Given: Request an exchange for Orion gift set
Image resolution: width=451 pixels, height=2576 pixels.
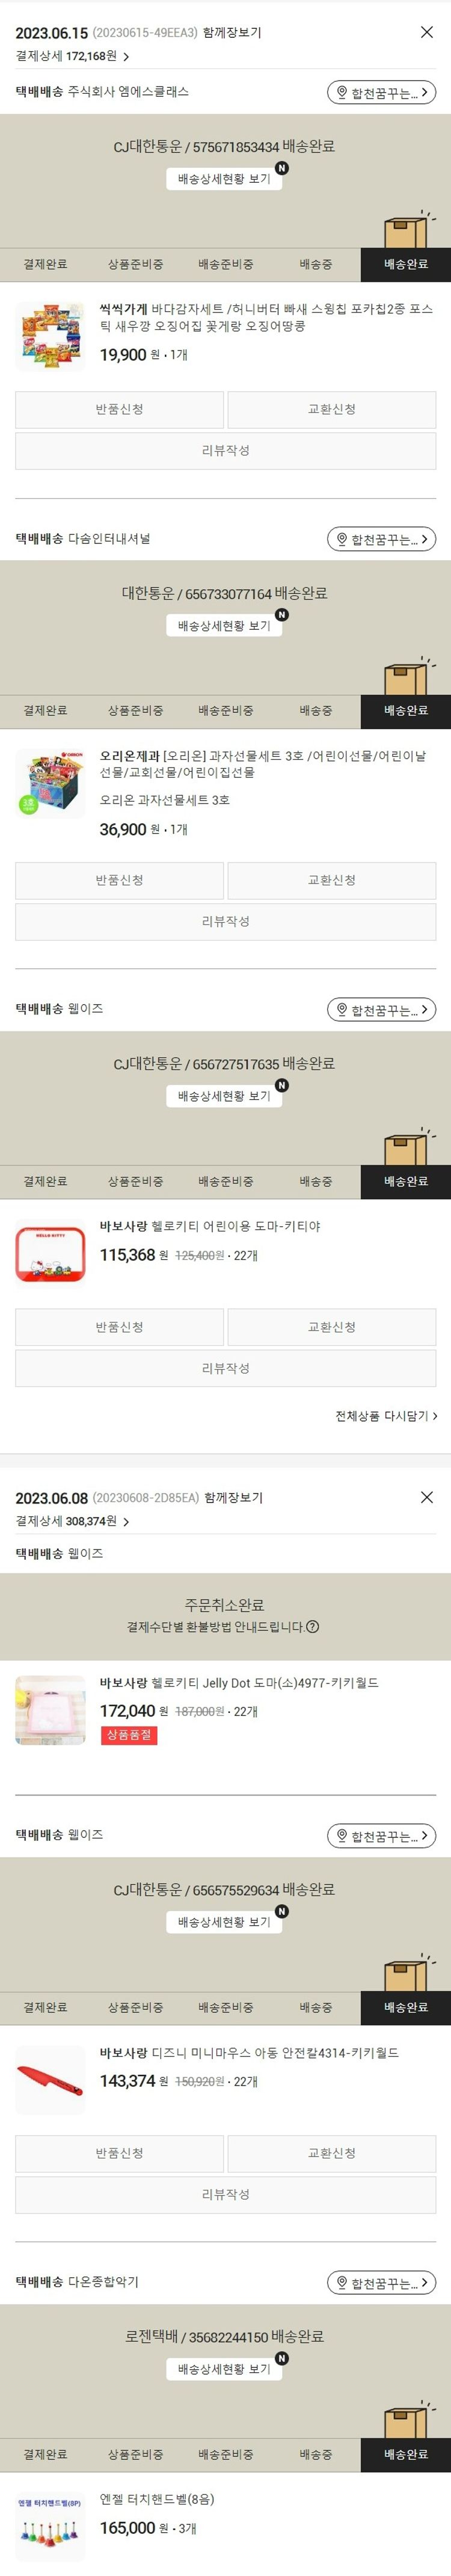Looking at the screenshot, I should (332, 881).
